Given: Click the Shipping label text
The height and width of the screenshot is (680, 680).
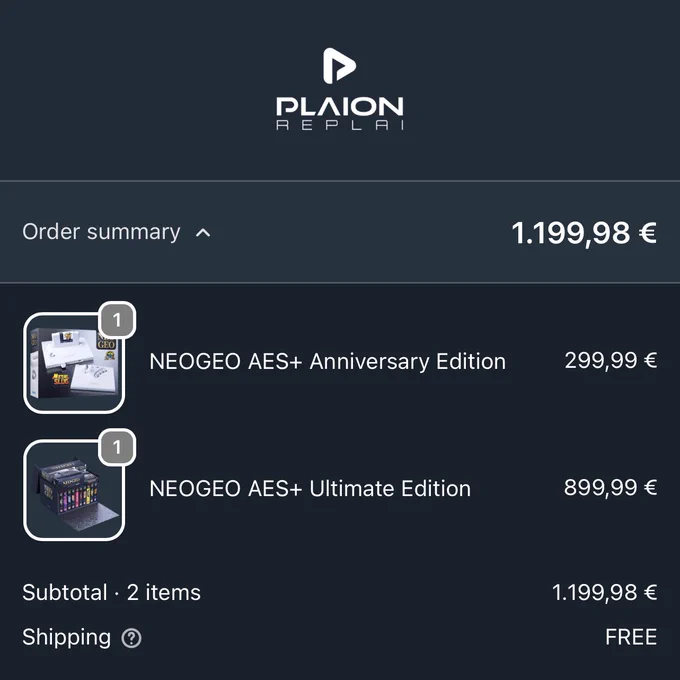Looking at the screenshot, I should click(x=66, y=638).
